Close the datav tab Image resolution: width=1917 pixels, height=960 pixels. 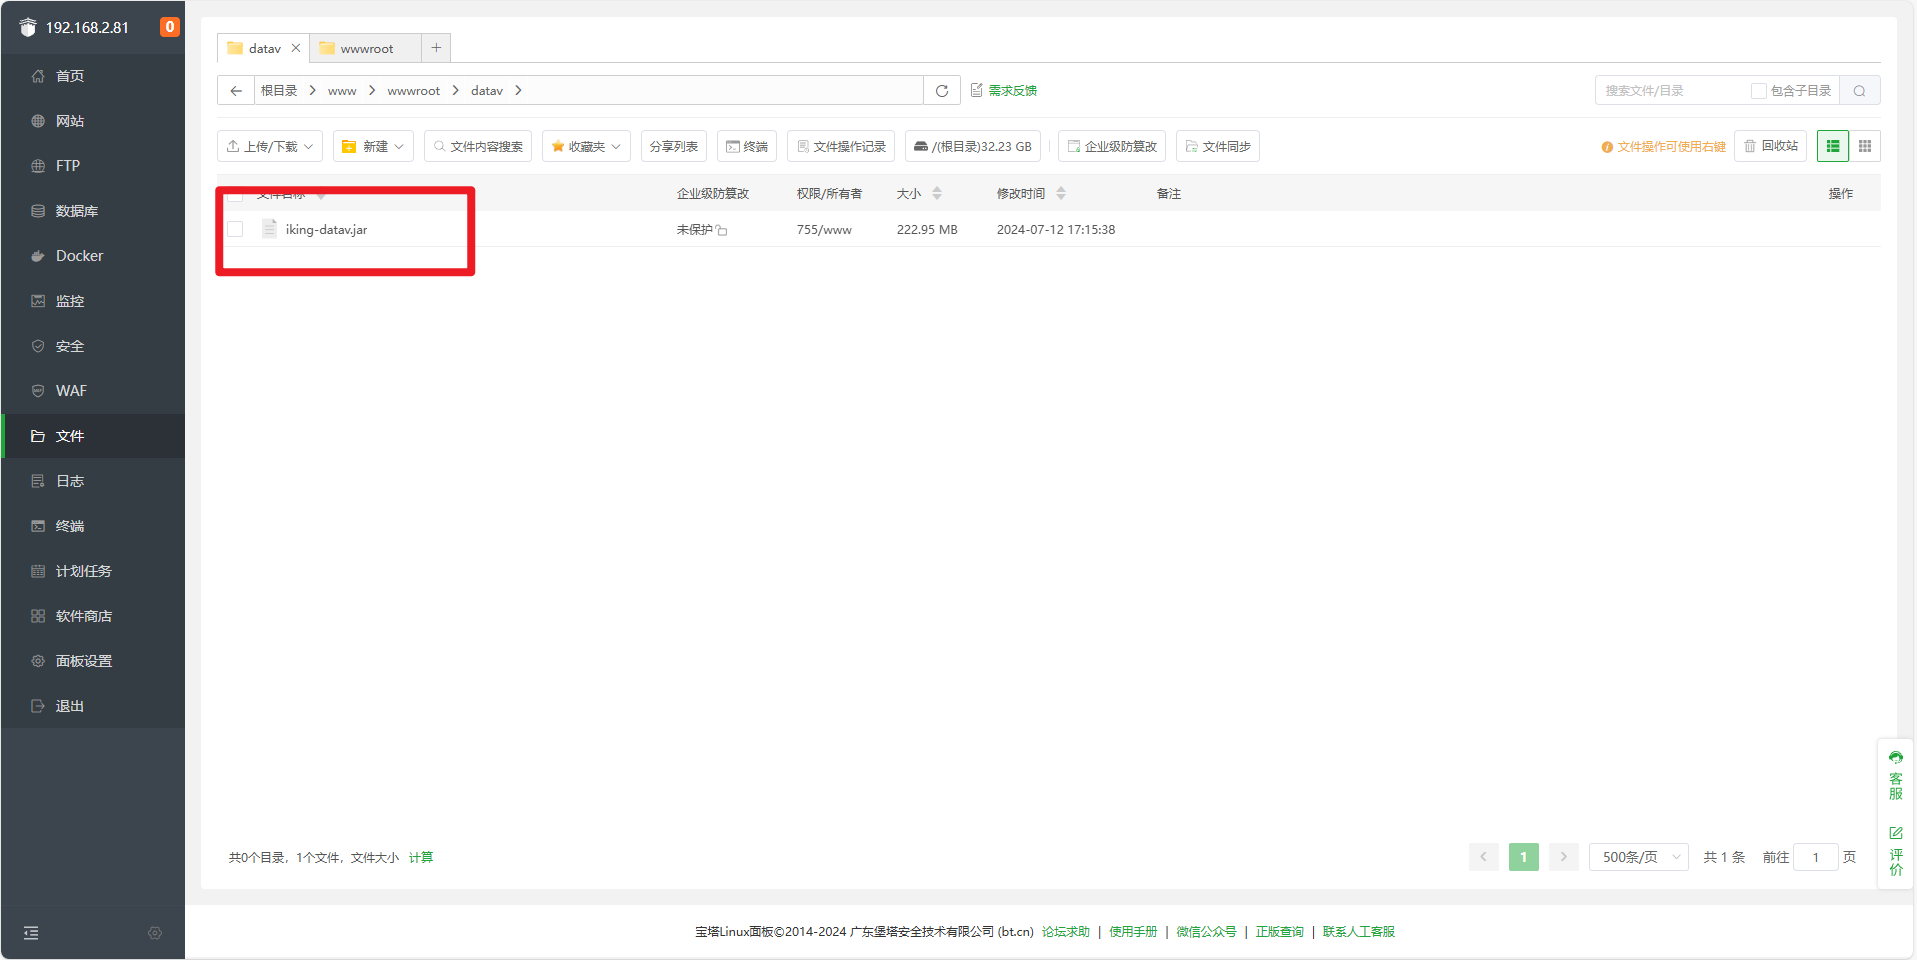coord(296,48)
